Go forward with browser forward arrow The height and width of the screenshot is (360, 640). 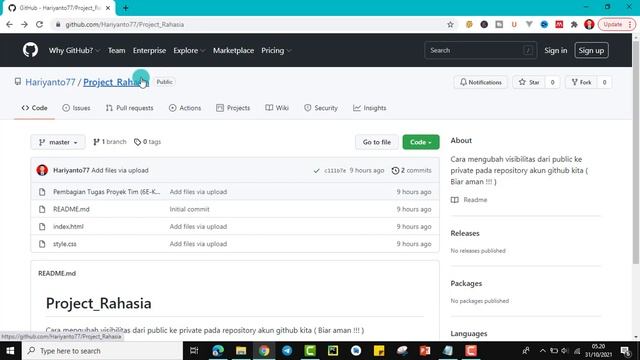click(24, 24)
